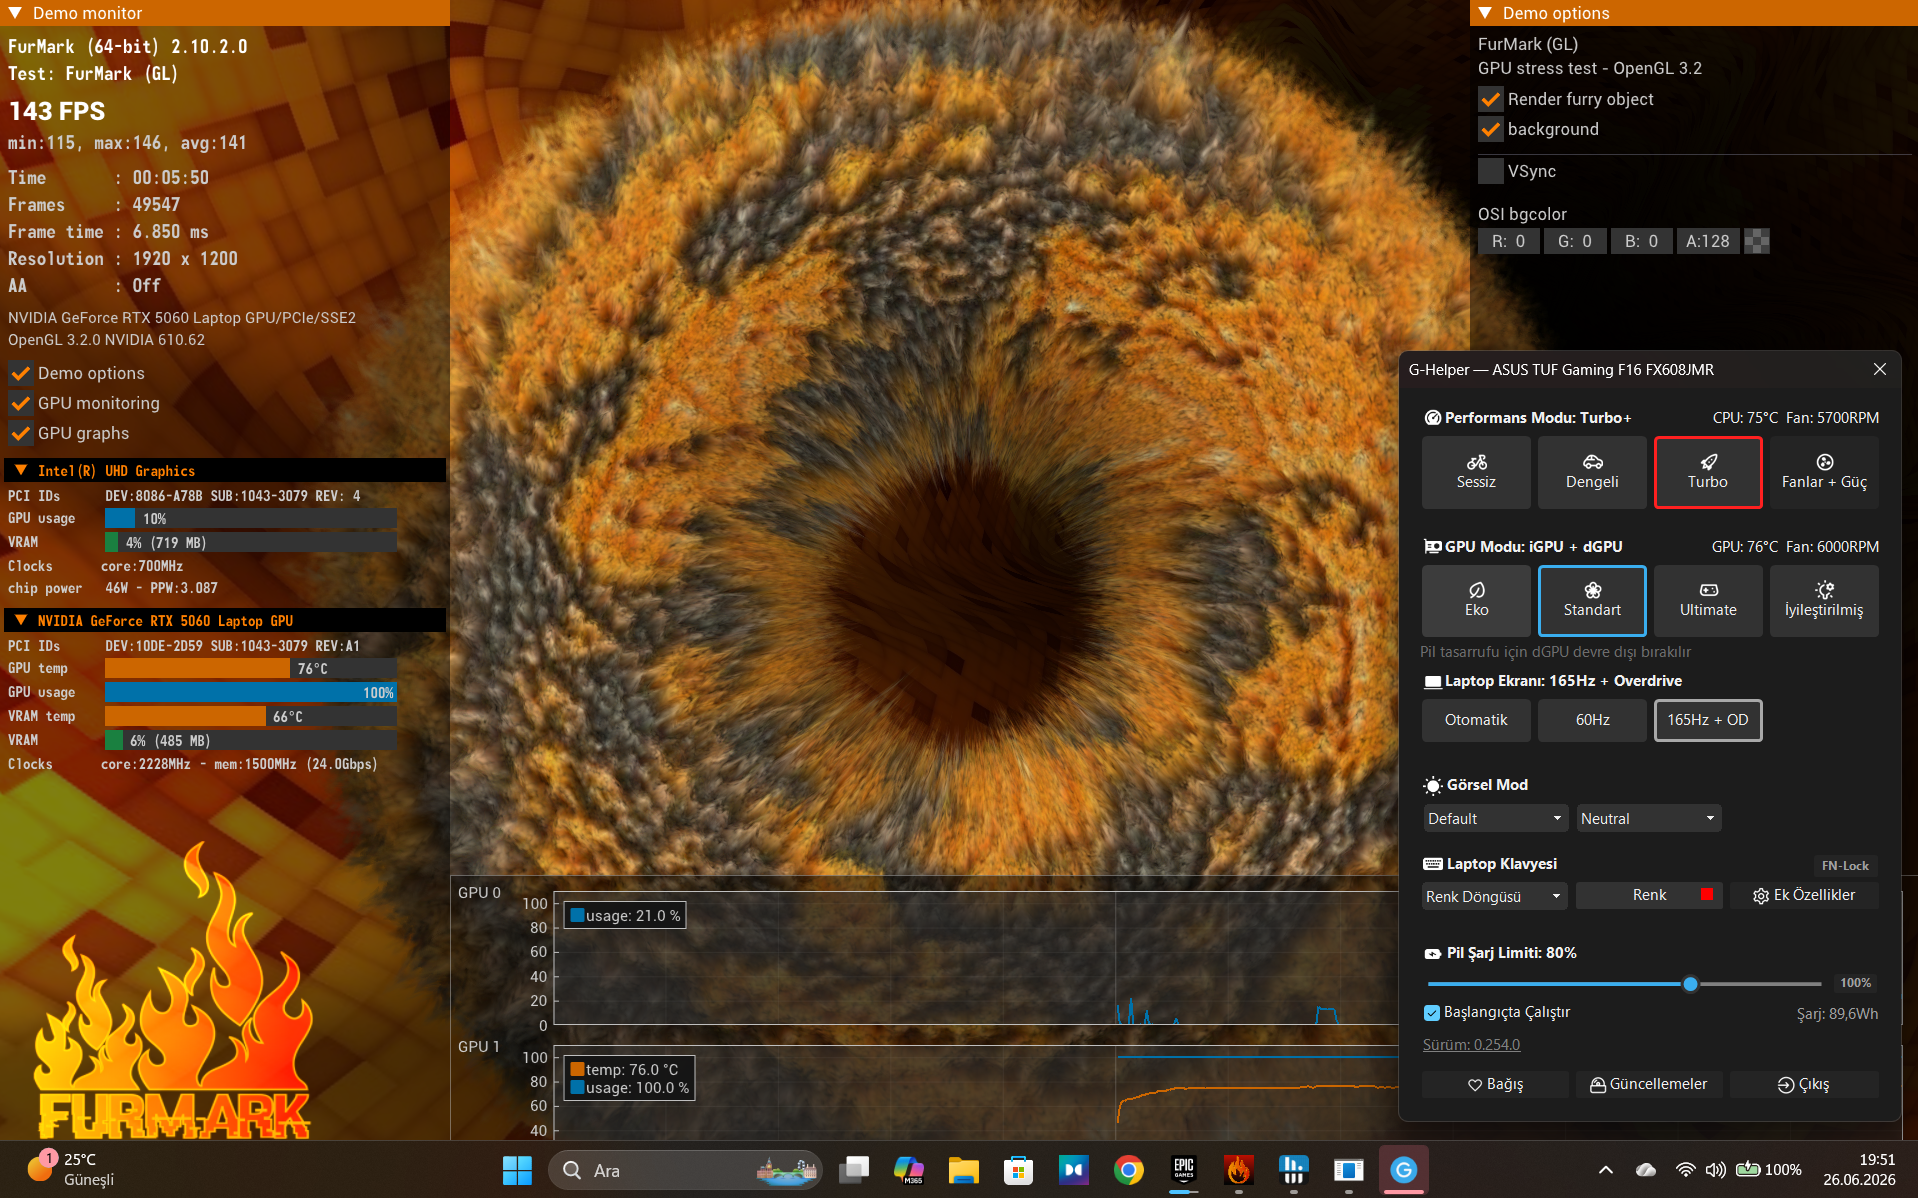The width and height of the screenshot is (1918, 1198).
Task: Switch GPU mode to Eko
Action: pyautogui.click(x=1476, y=601)
